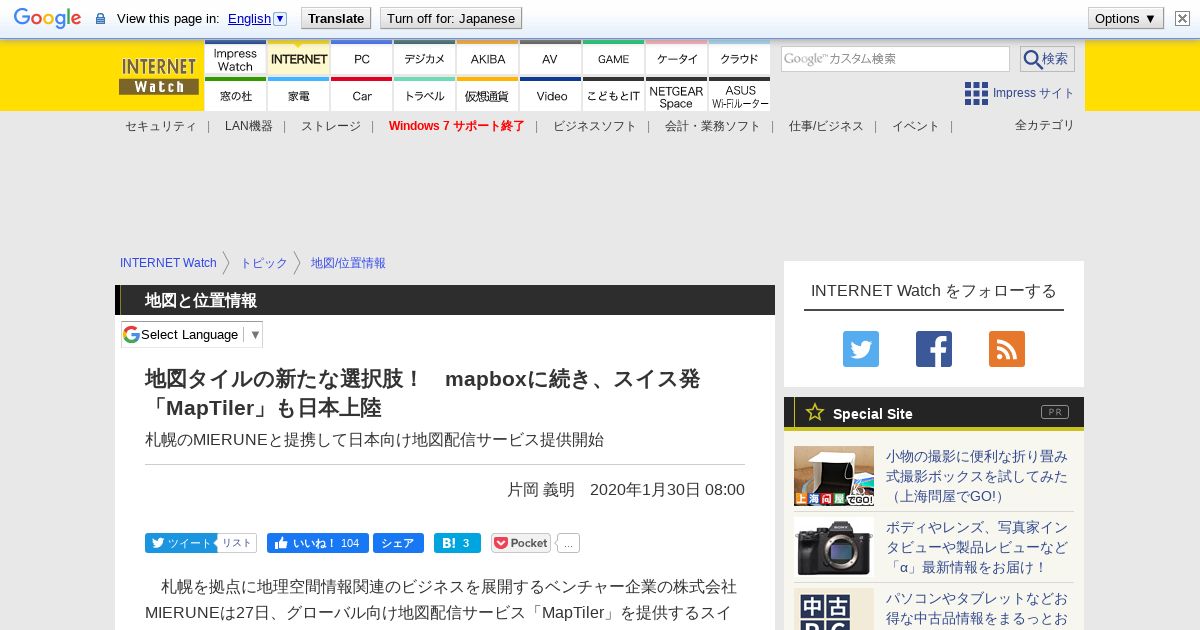Follow INTERNET Watch on Twitter icon
The height and width of the screenshot is (630, 1200).
click(x=861, y=349)
